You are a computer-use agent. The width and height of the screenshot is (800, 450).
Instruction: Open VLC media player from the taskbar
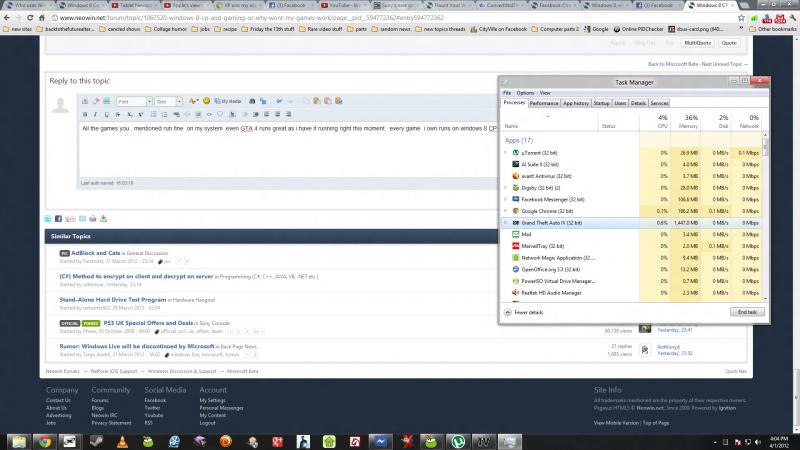(122, 442)
